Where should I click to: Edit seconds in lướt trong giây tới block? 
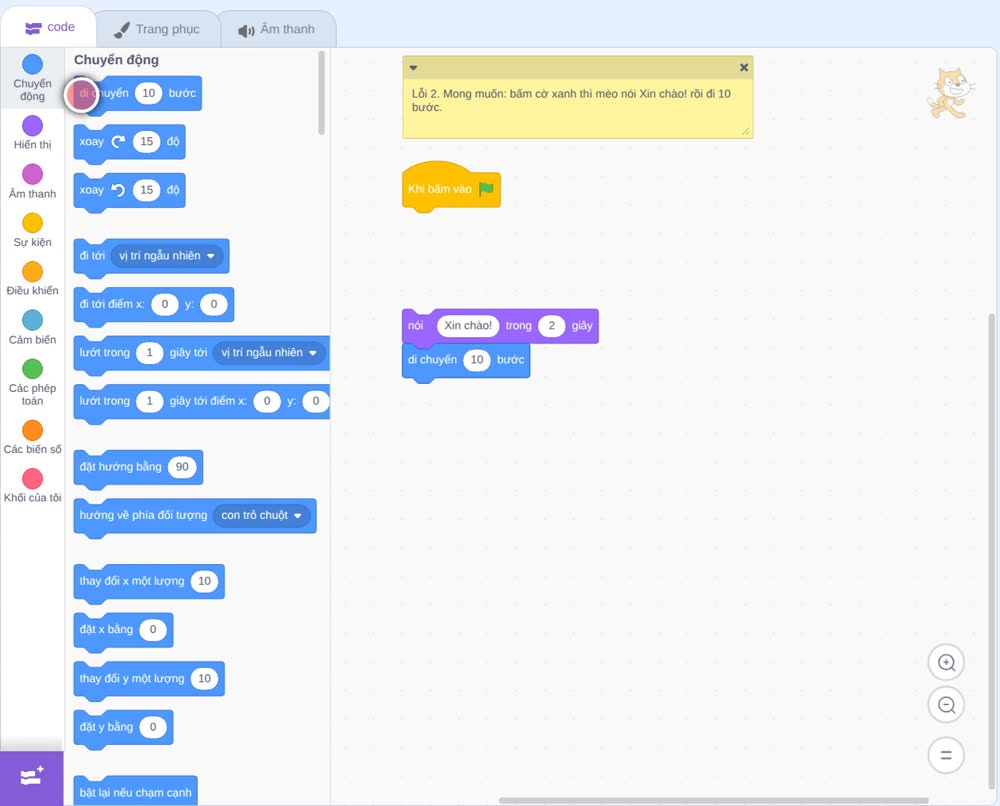click(x=149, y=353)
